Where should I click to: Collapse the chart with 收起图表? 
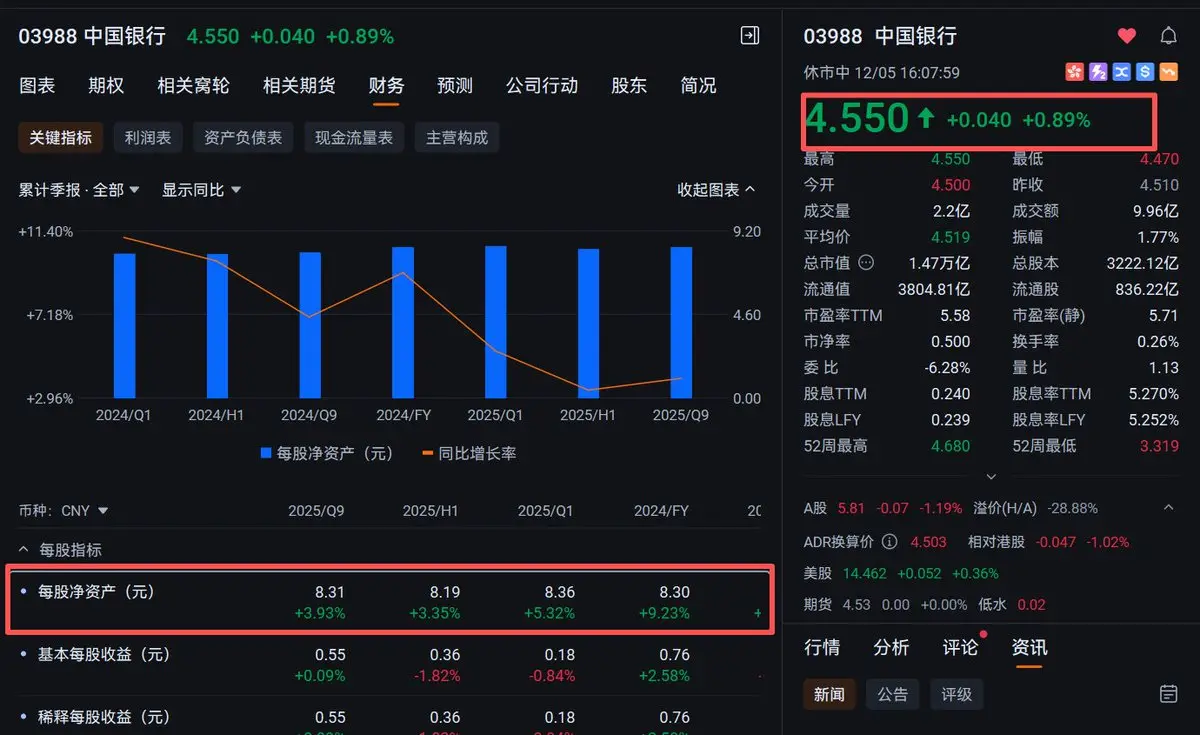click(716, 190)
